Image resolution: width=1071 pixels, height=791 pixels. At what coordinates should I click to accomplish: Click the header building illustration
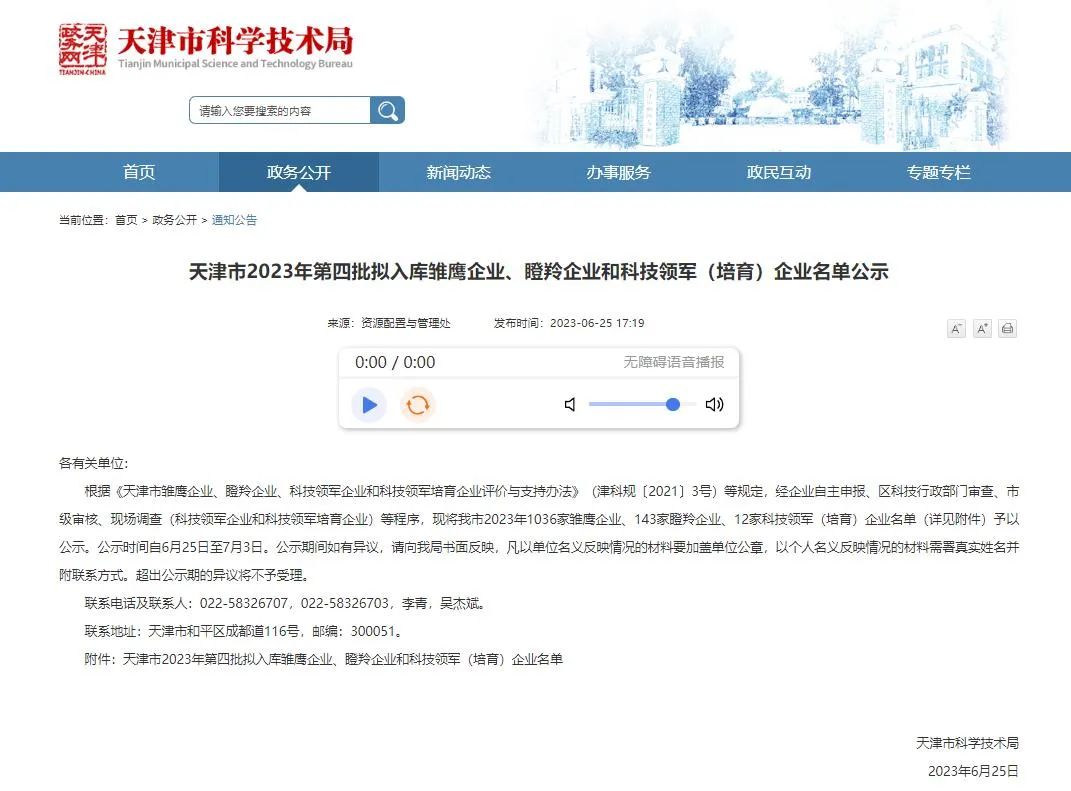(x=772, y=79)
